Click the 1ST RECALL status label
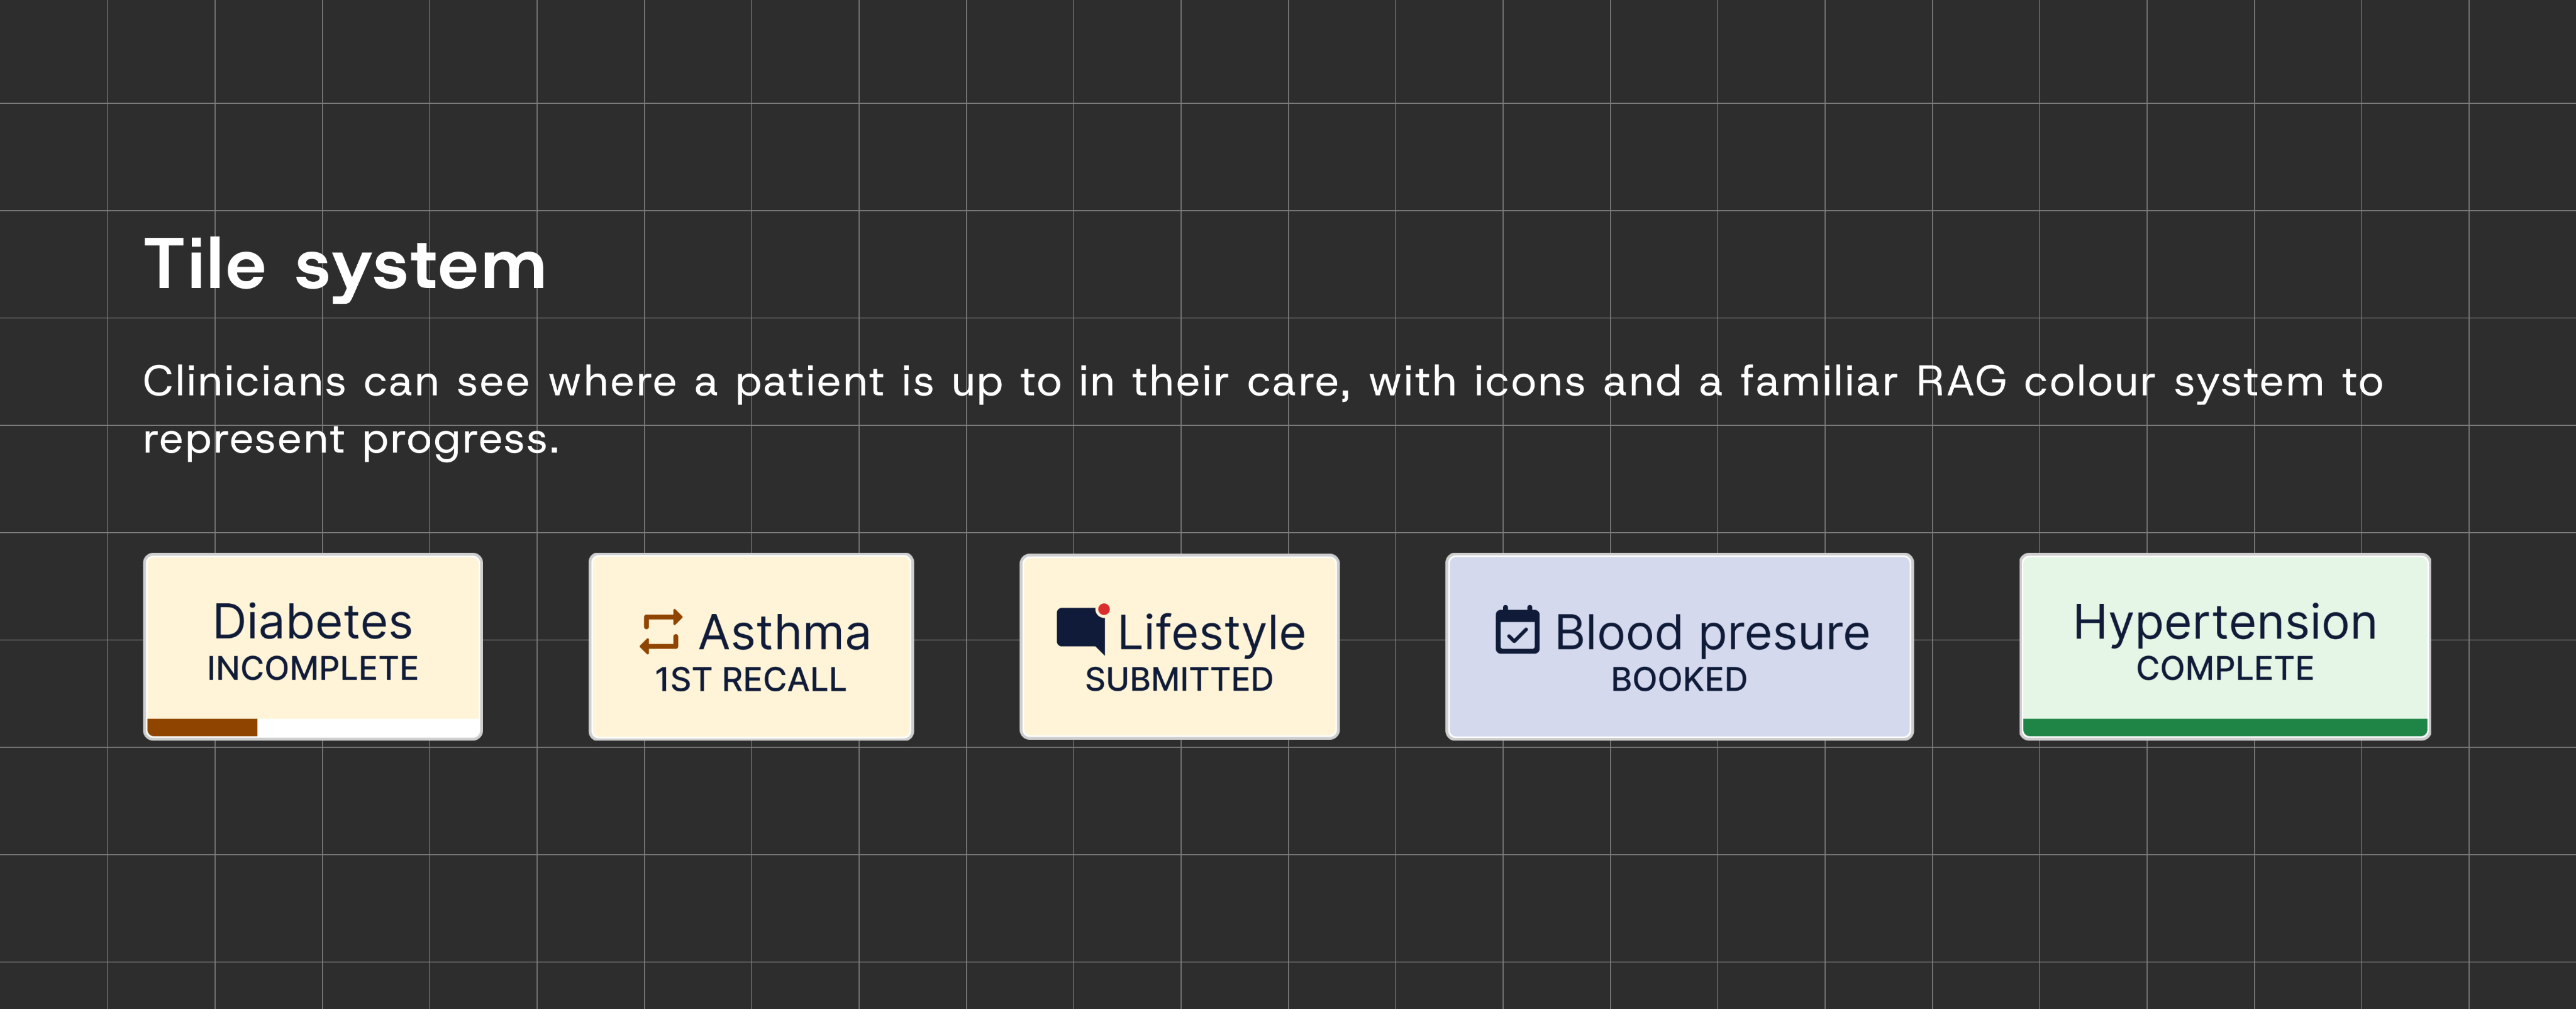Screen dimensions: 2576x1009 click(x=750, y=679)
